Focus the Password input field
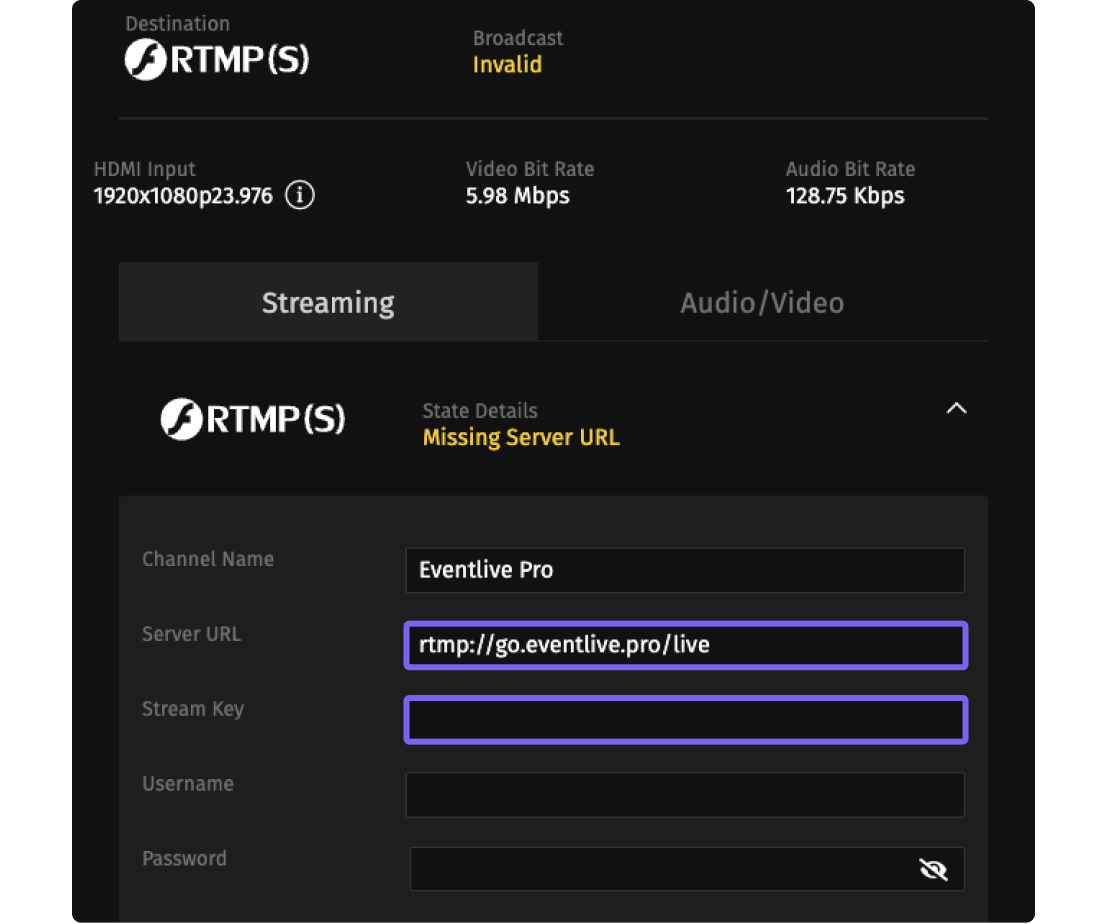This screenshot has height=924, width=1104. tap(660, 870)
